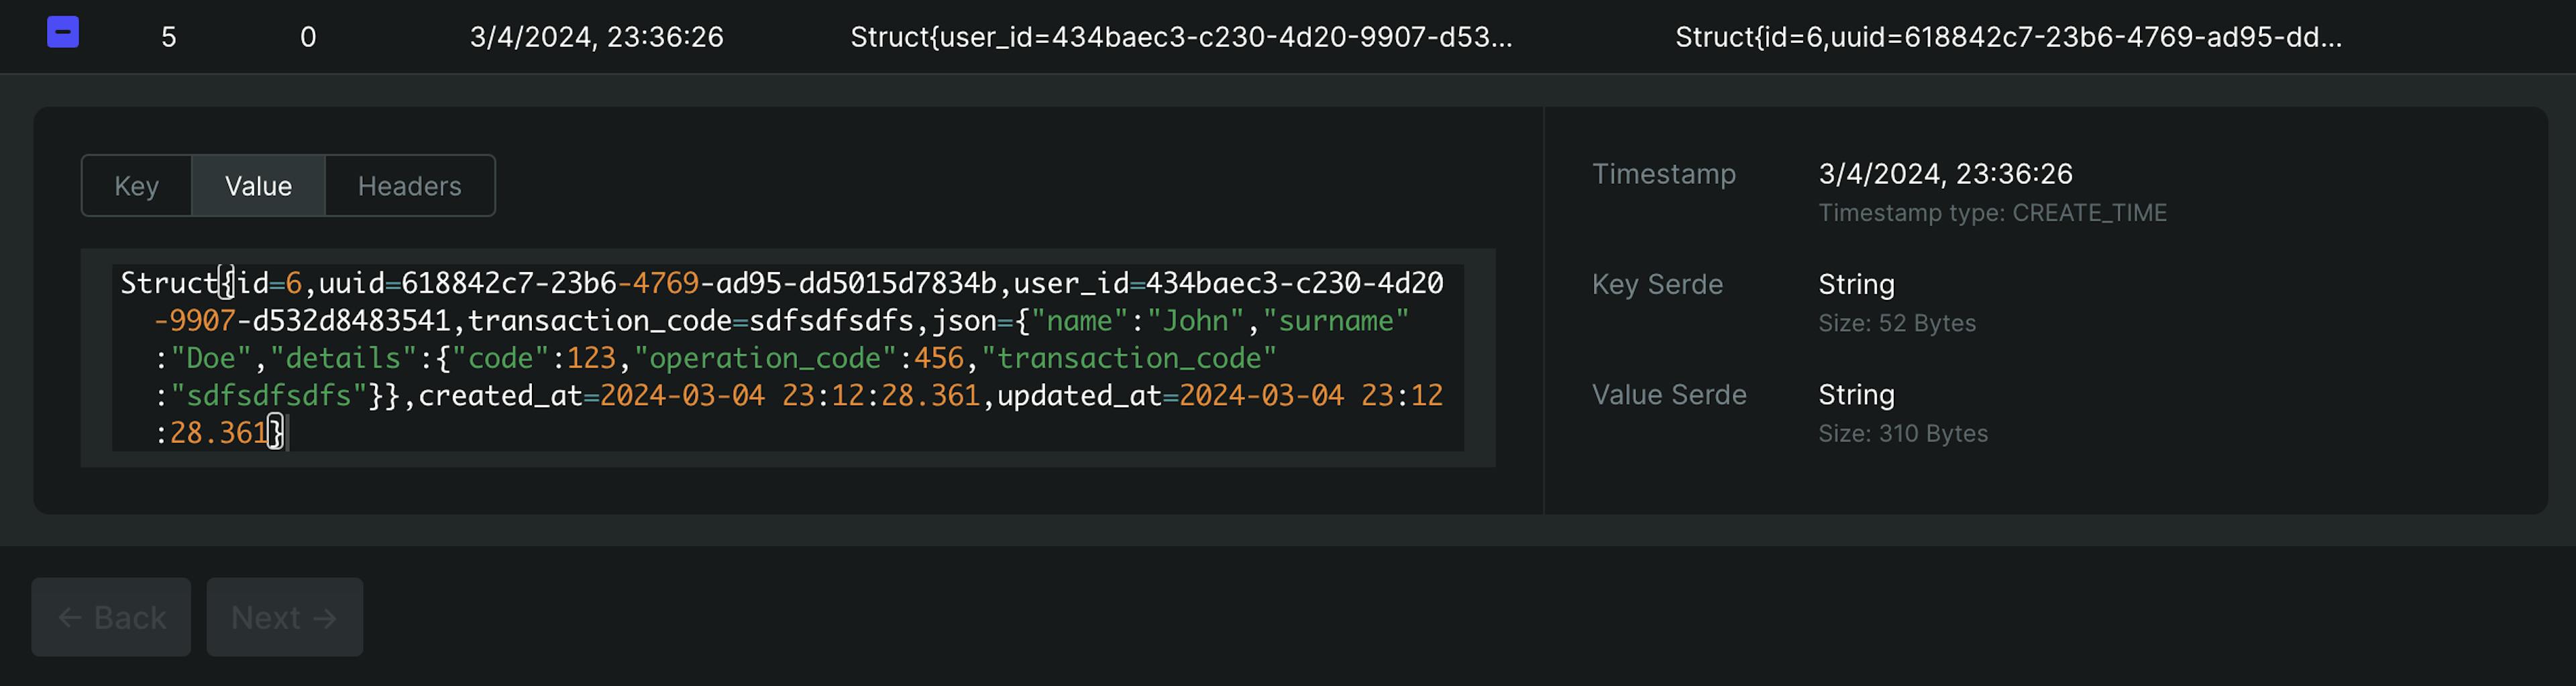The image size is (2576, 686).
Task: Go to Next page of messages
Action: point(284,617)
